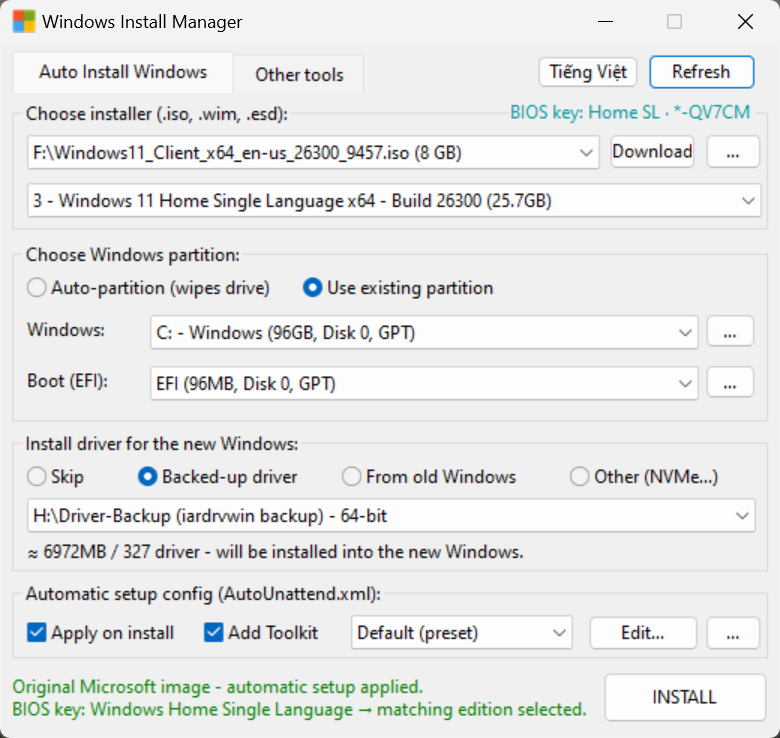Screen dimensions: 780x738
Task: Click the Choose Windows partition label
Action: [x=133, y=255]
